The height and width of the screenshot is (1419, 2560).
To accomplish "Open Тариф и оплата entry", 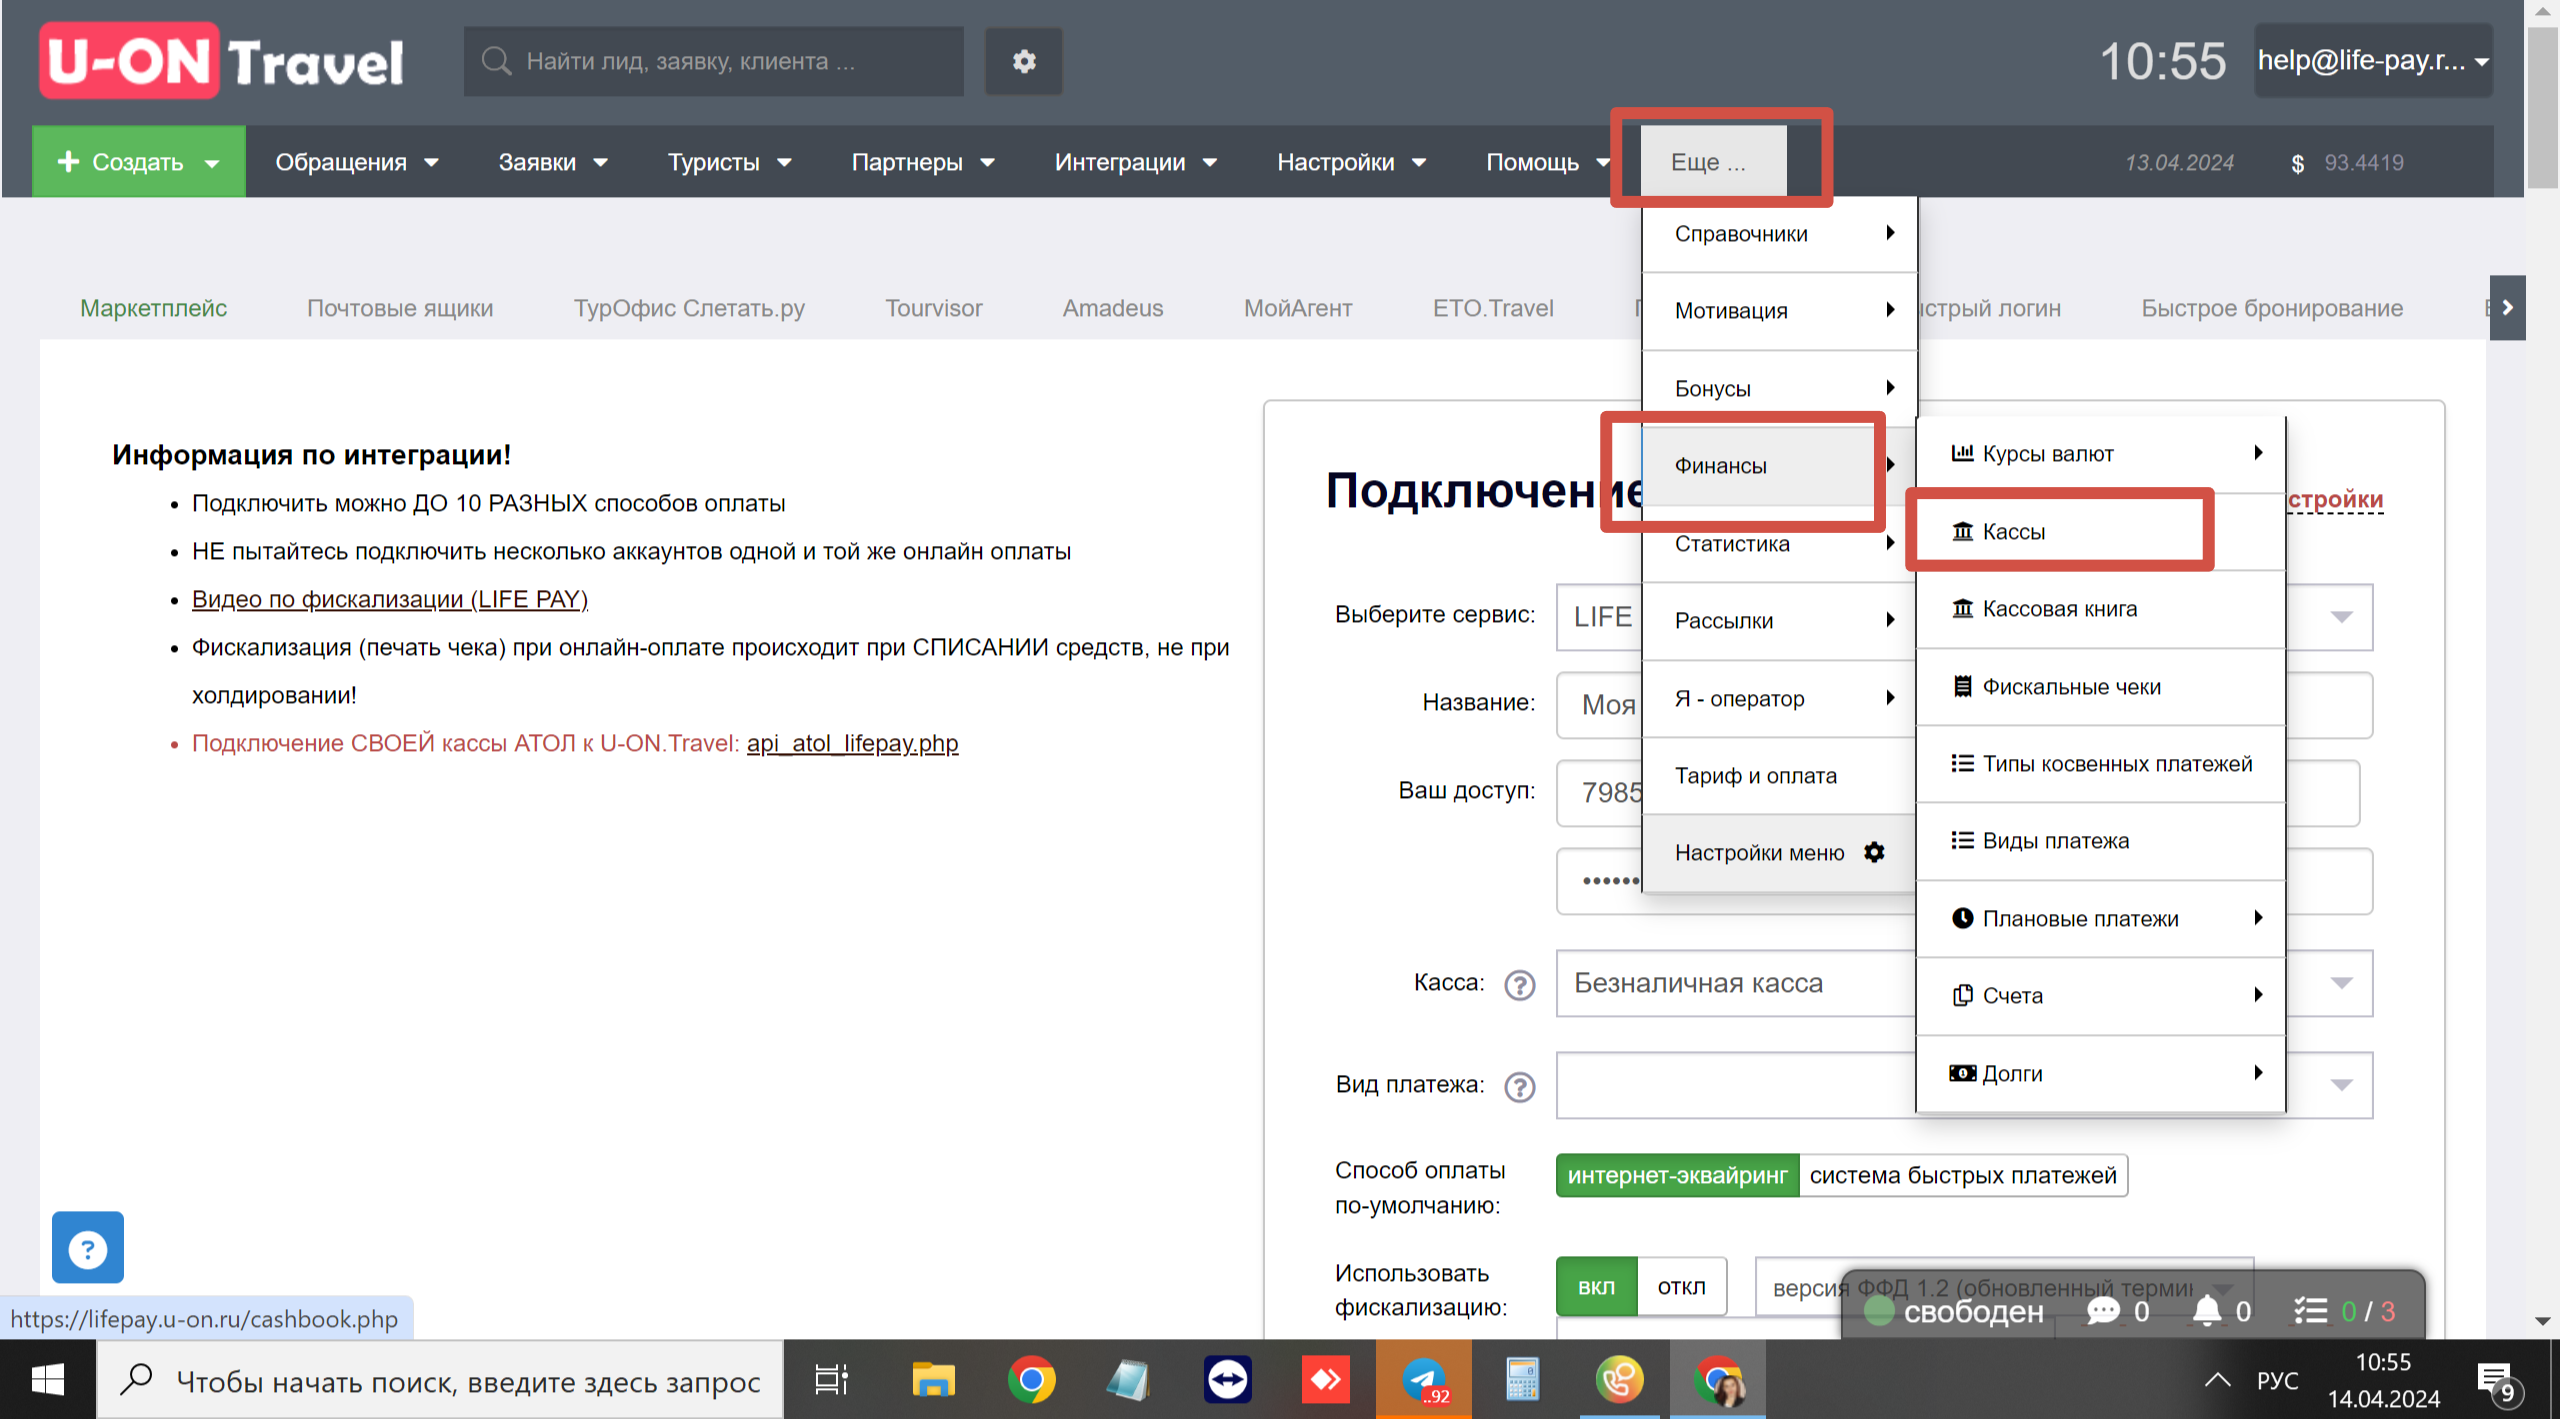I will coord(1779,775).
